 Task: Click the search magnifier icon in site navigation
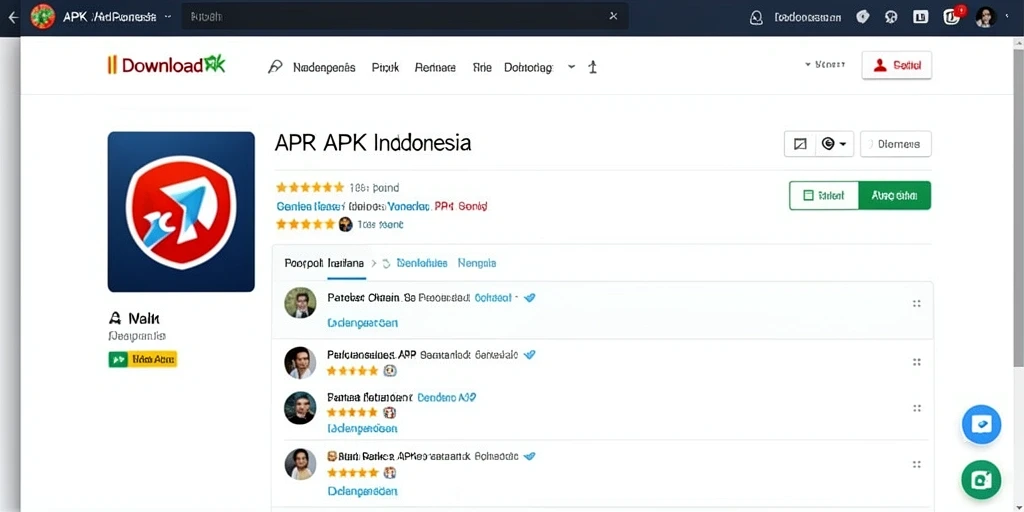(x=276, y=67)
